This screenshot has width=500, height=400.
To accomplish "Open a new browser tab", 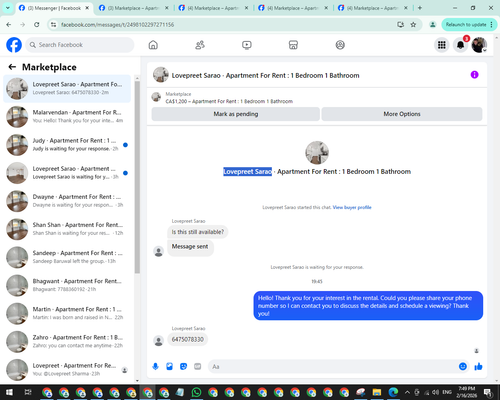I will [x=420, y=8].
